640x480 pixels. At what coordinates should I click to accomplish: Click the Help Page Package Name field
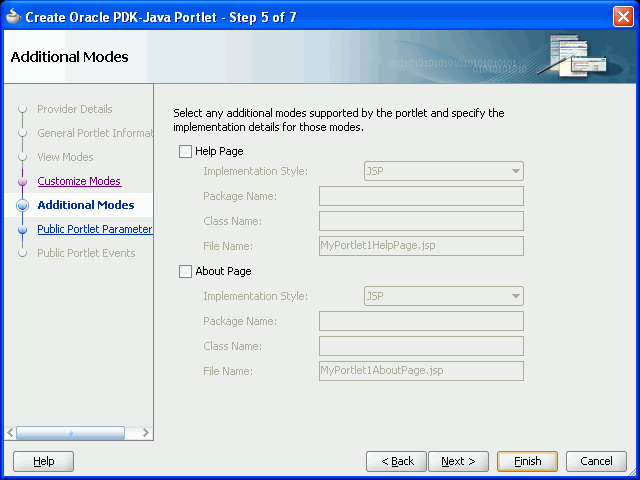pyautogui.click(x=421, y=196)
